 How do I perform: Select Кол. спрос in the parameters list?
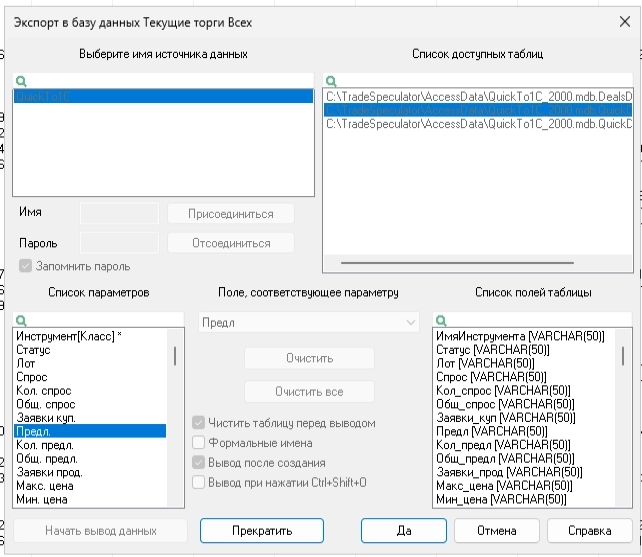click(x=46, y=389)
